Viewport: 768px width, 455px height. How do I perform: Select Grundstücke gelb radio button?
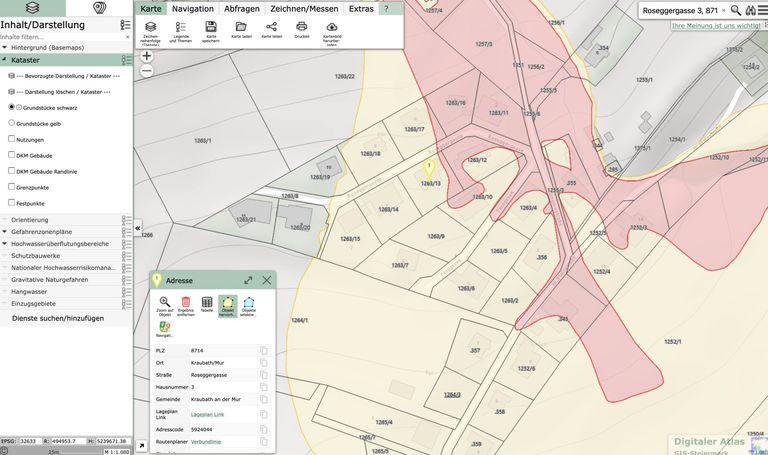pyautogui.click(x=12, y=123)
